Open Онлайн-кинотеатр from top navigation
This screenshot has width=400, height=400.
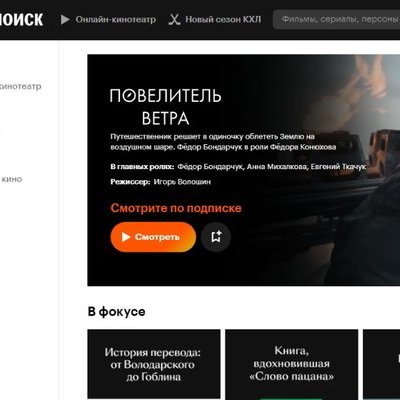click(x=116, y=20)
